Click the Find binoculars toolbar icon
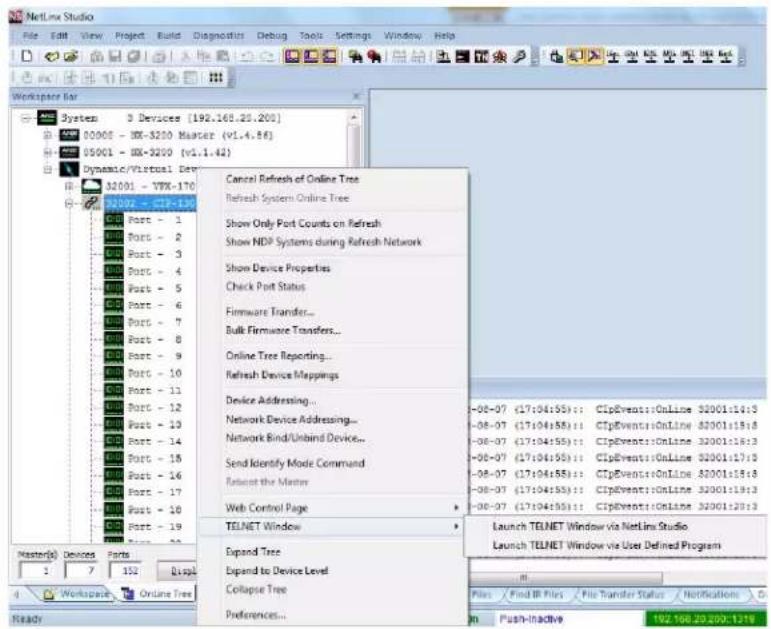The height and width of the screenshot is (629, 771). 355,57
